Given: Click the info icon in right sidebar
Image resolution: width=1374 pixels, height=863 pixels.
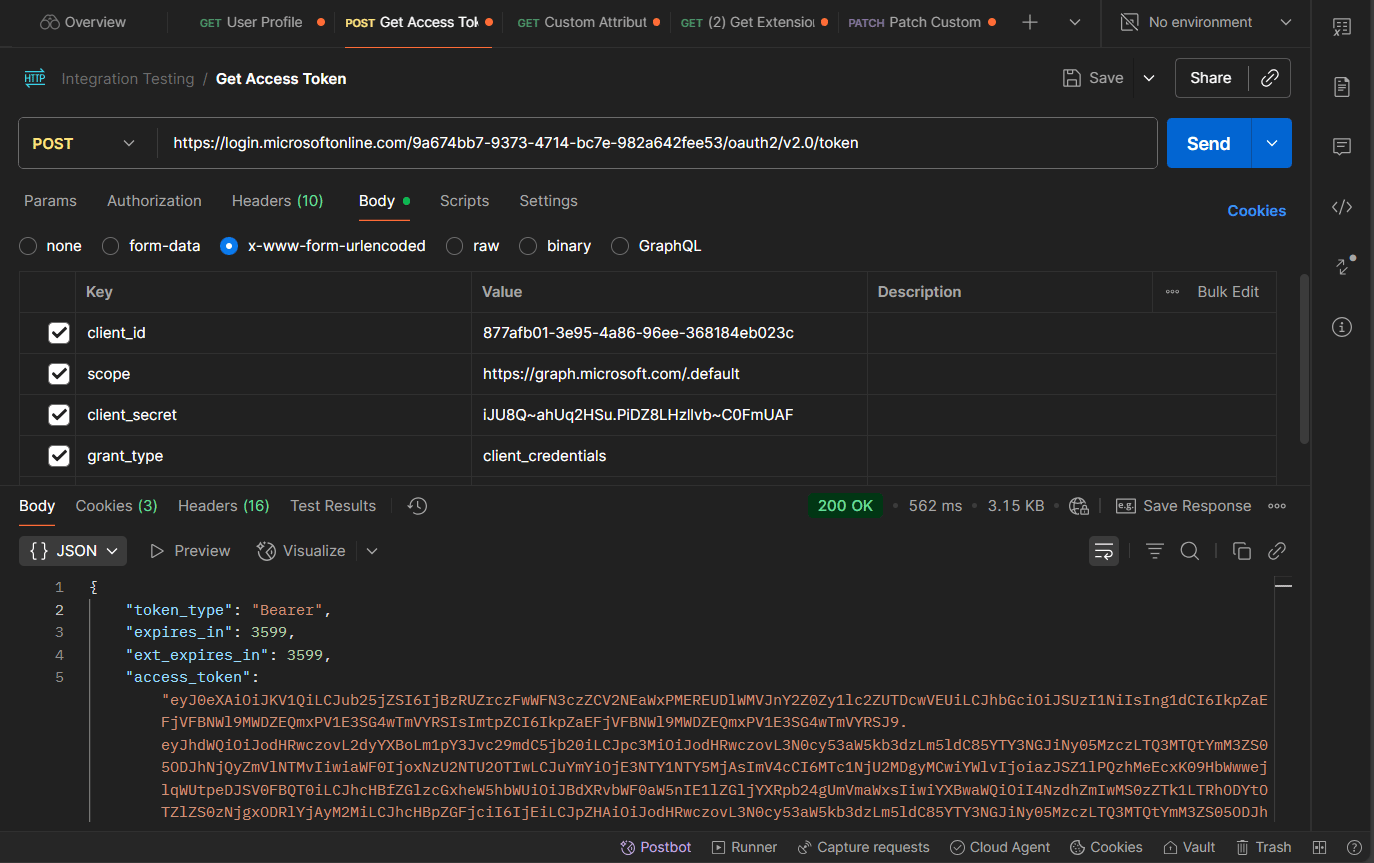Looking at the screenshot, I should [1342, 327].
